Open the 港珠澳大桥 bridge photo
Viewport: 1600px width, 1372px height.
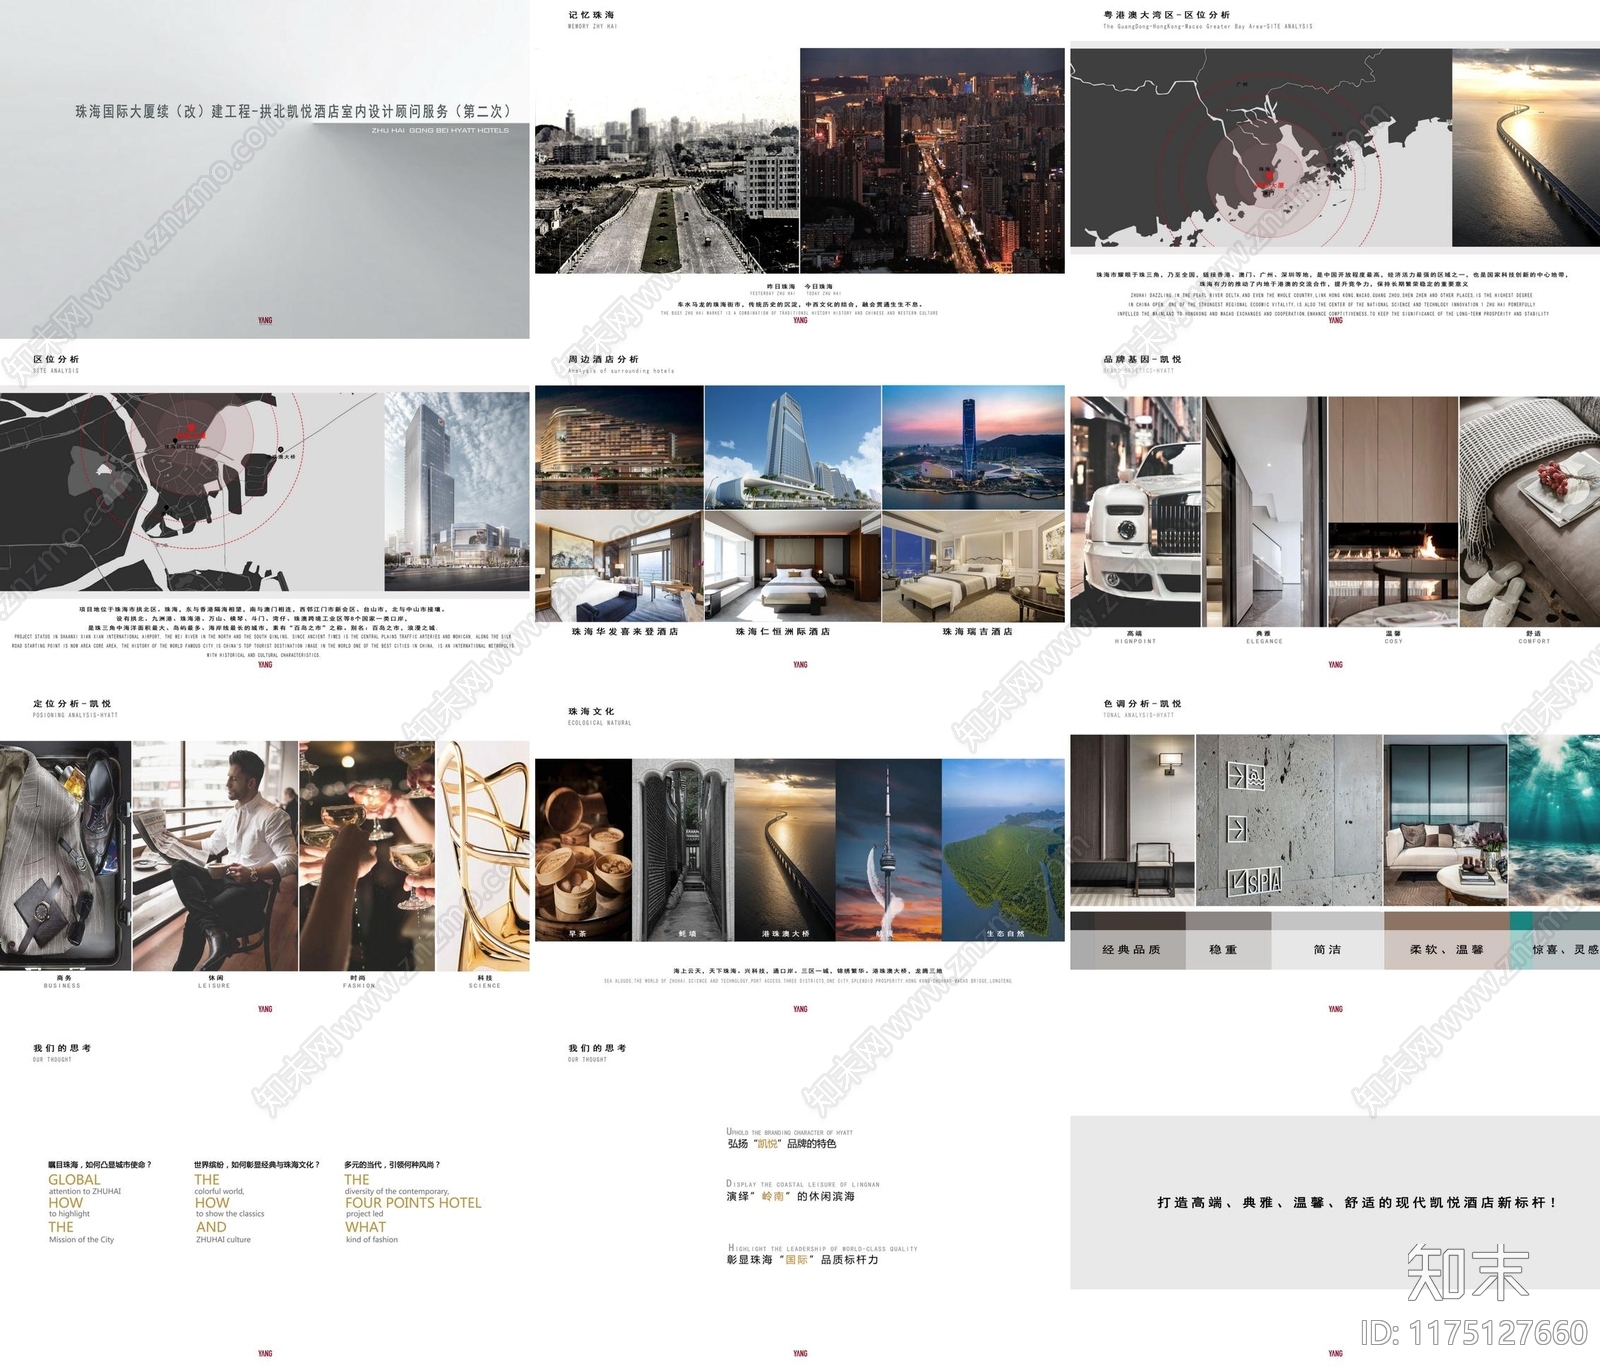point(785,850)
